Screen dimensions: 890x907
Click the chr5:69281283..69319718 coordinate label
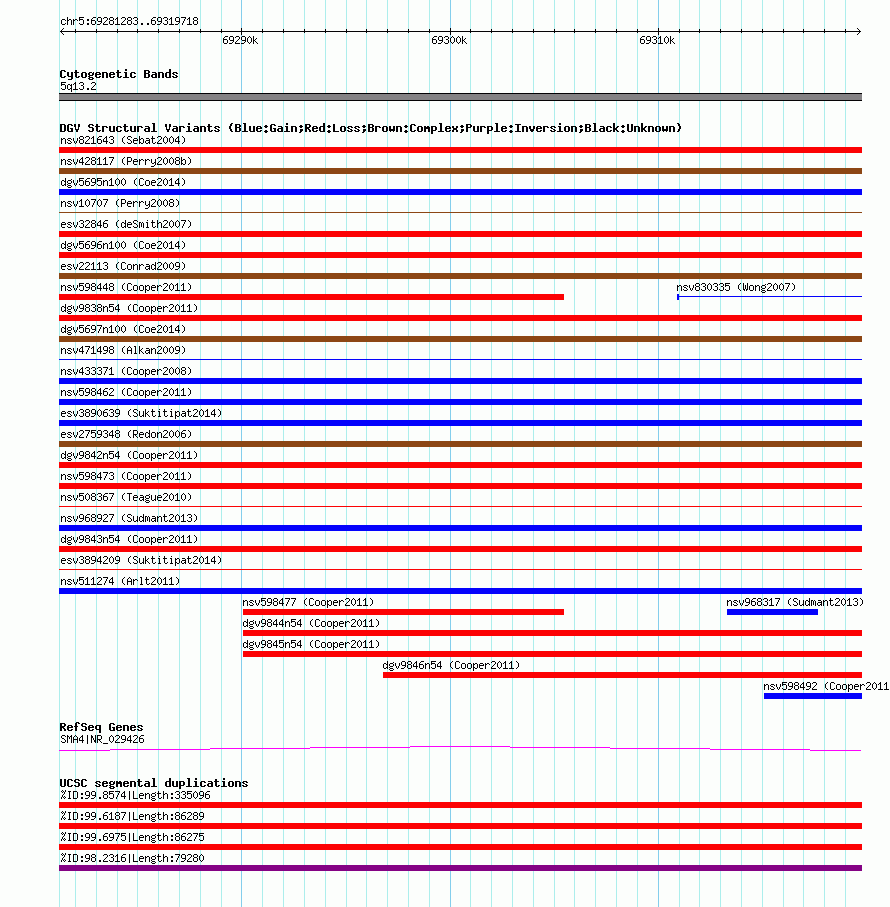coord(130,21)
